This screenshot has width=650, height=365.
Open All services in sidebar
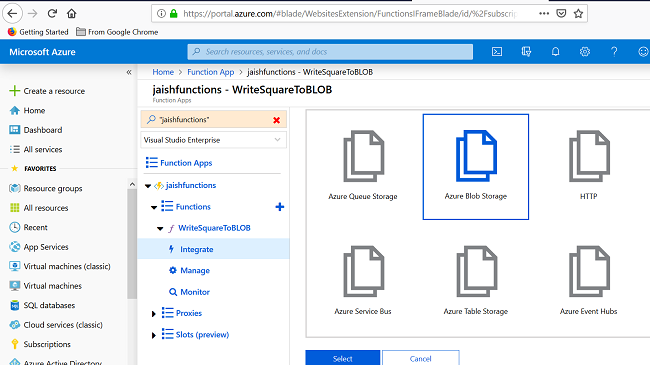43,150
